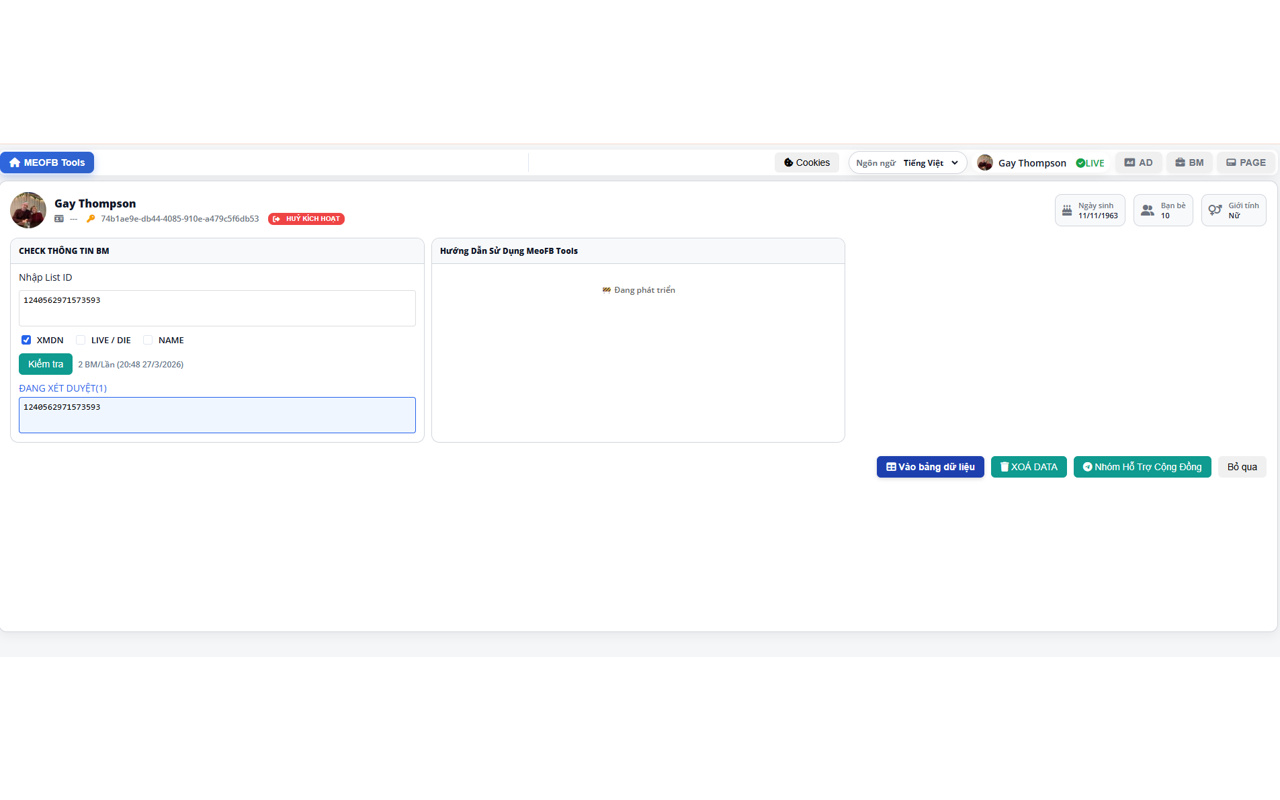The image size is (1280, 800).
Task: Click the calendar icon beside Ngày sinh
Action: pos(1068,209)
